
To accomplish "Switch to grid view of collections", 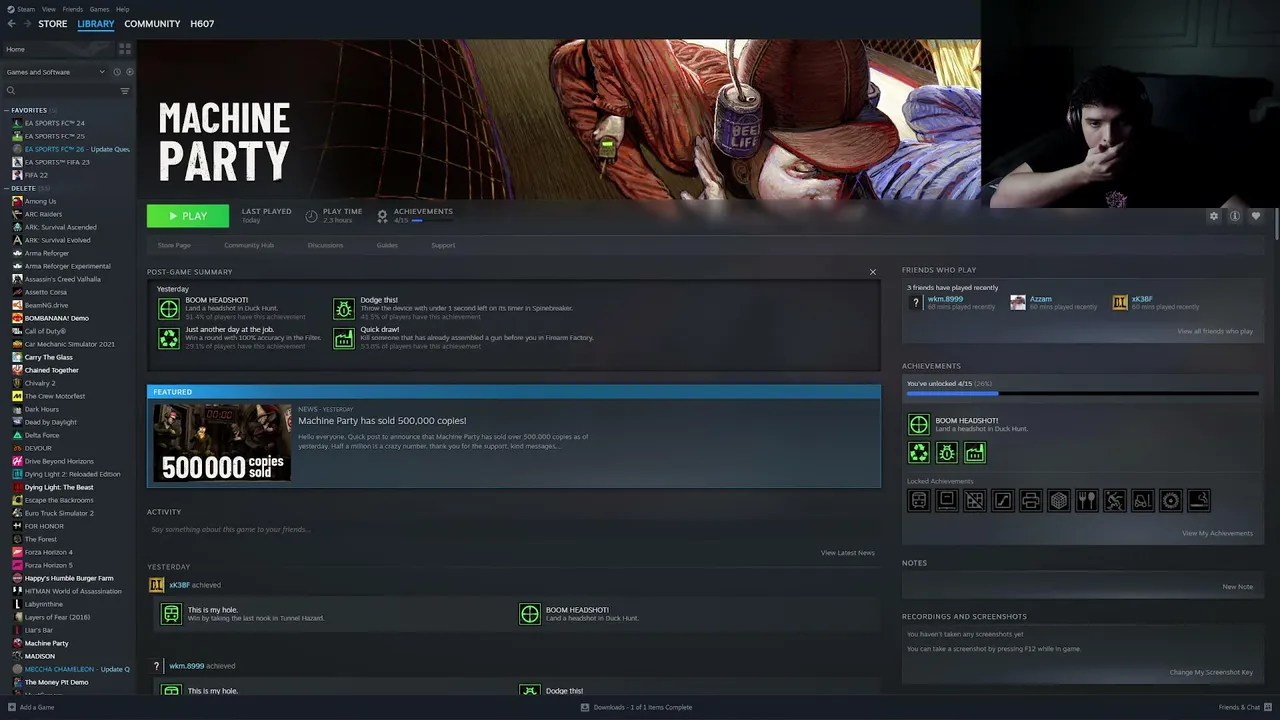I will [125, 49].
